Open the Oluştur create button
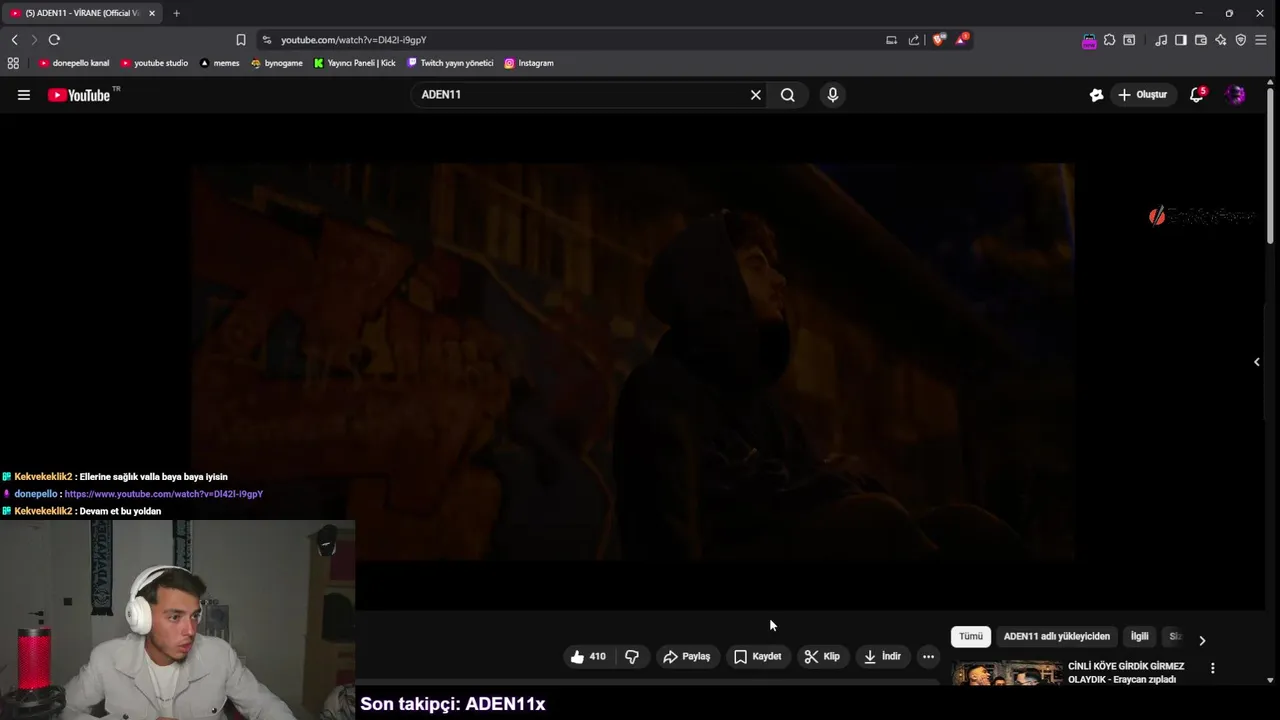The image size is (1280, 720). pyautogui.click(x=1143, y=95)
